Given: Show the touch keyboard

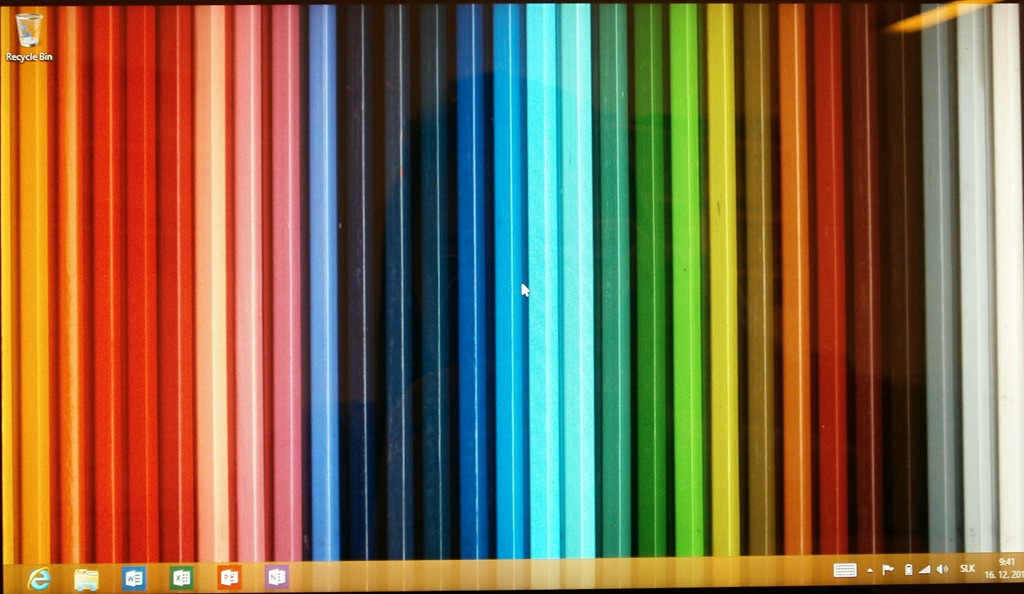Looking at the screenshot, I should [845, 570].
